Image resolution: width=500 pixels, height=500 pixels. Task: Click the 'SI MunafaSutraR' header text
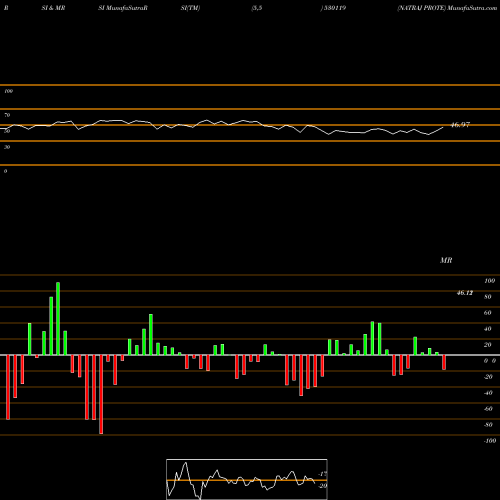pyautogui.click(x=123, y=8)
